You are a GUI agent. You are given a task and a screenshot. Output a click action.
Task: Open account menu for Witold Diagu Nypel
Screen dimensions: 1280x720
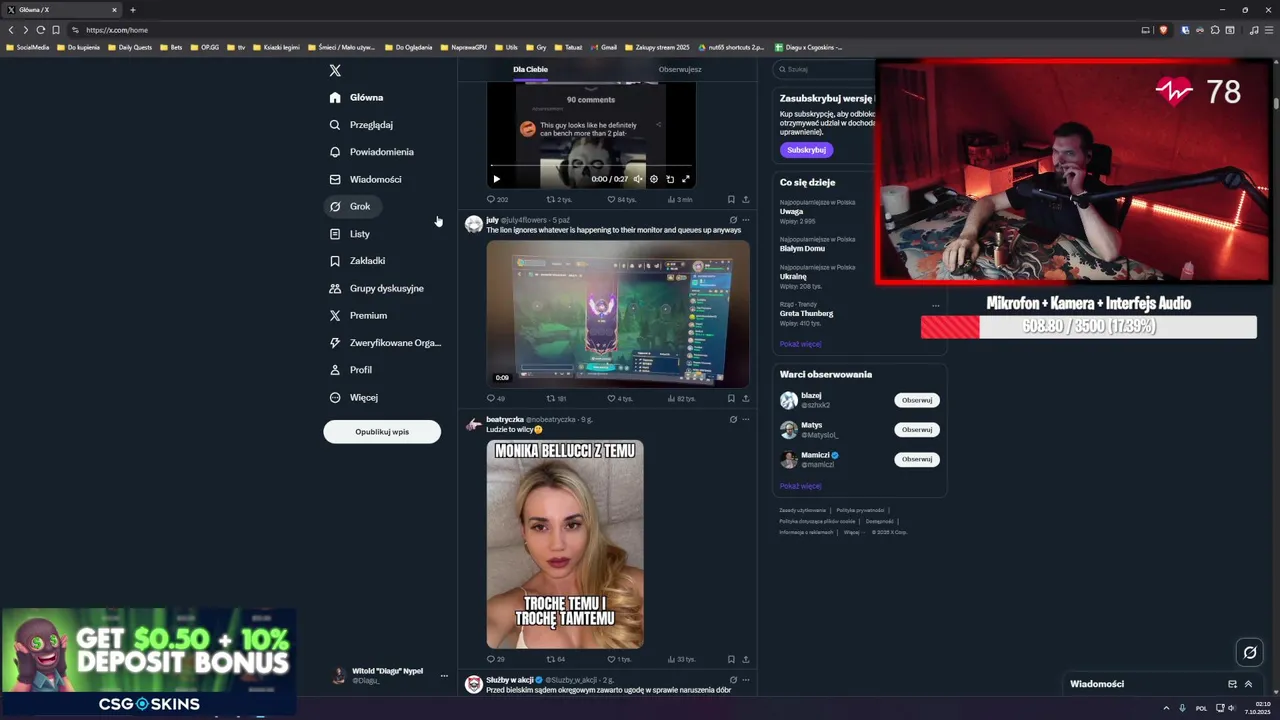(390, 675)
